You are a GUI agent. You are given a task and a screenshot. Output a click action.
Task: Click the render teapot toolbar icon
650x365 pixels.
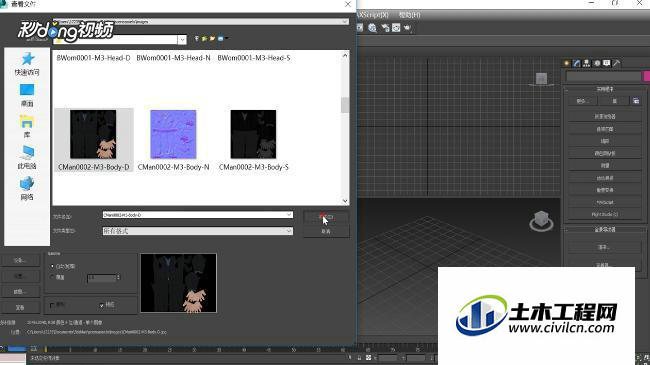(x=407, y=28)
